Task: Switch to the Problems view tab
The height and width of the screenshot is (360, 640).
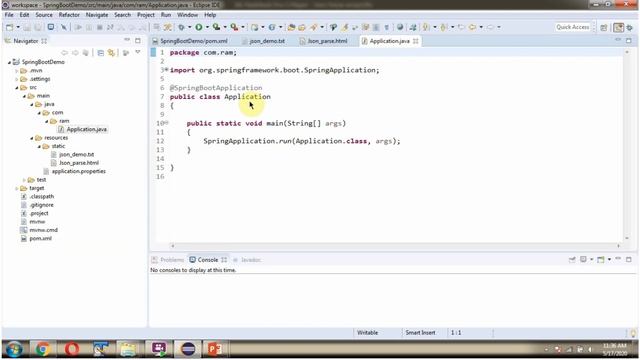Action: coord(172,260)
